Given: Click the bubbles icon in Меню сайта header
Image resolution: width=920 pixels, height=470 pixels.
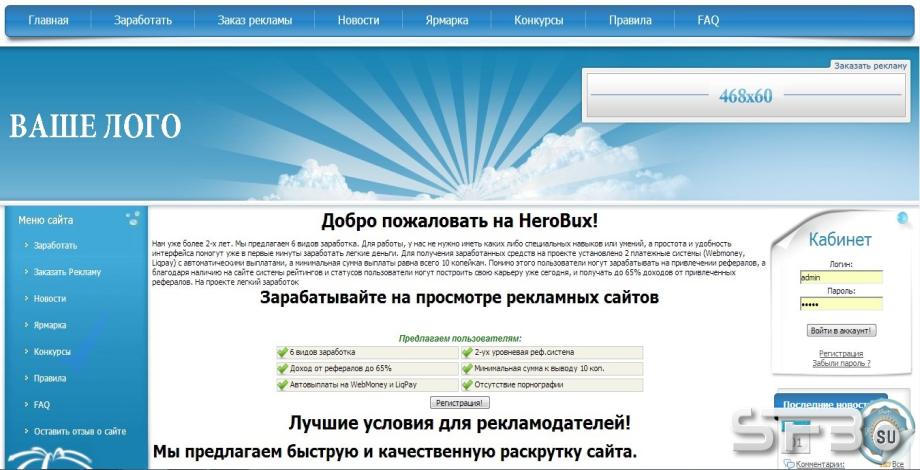Looking at the screenshot, I should [x=133, y=218].
